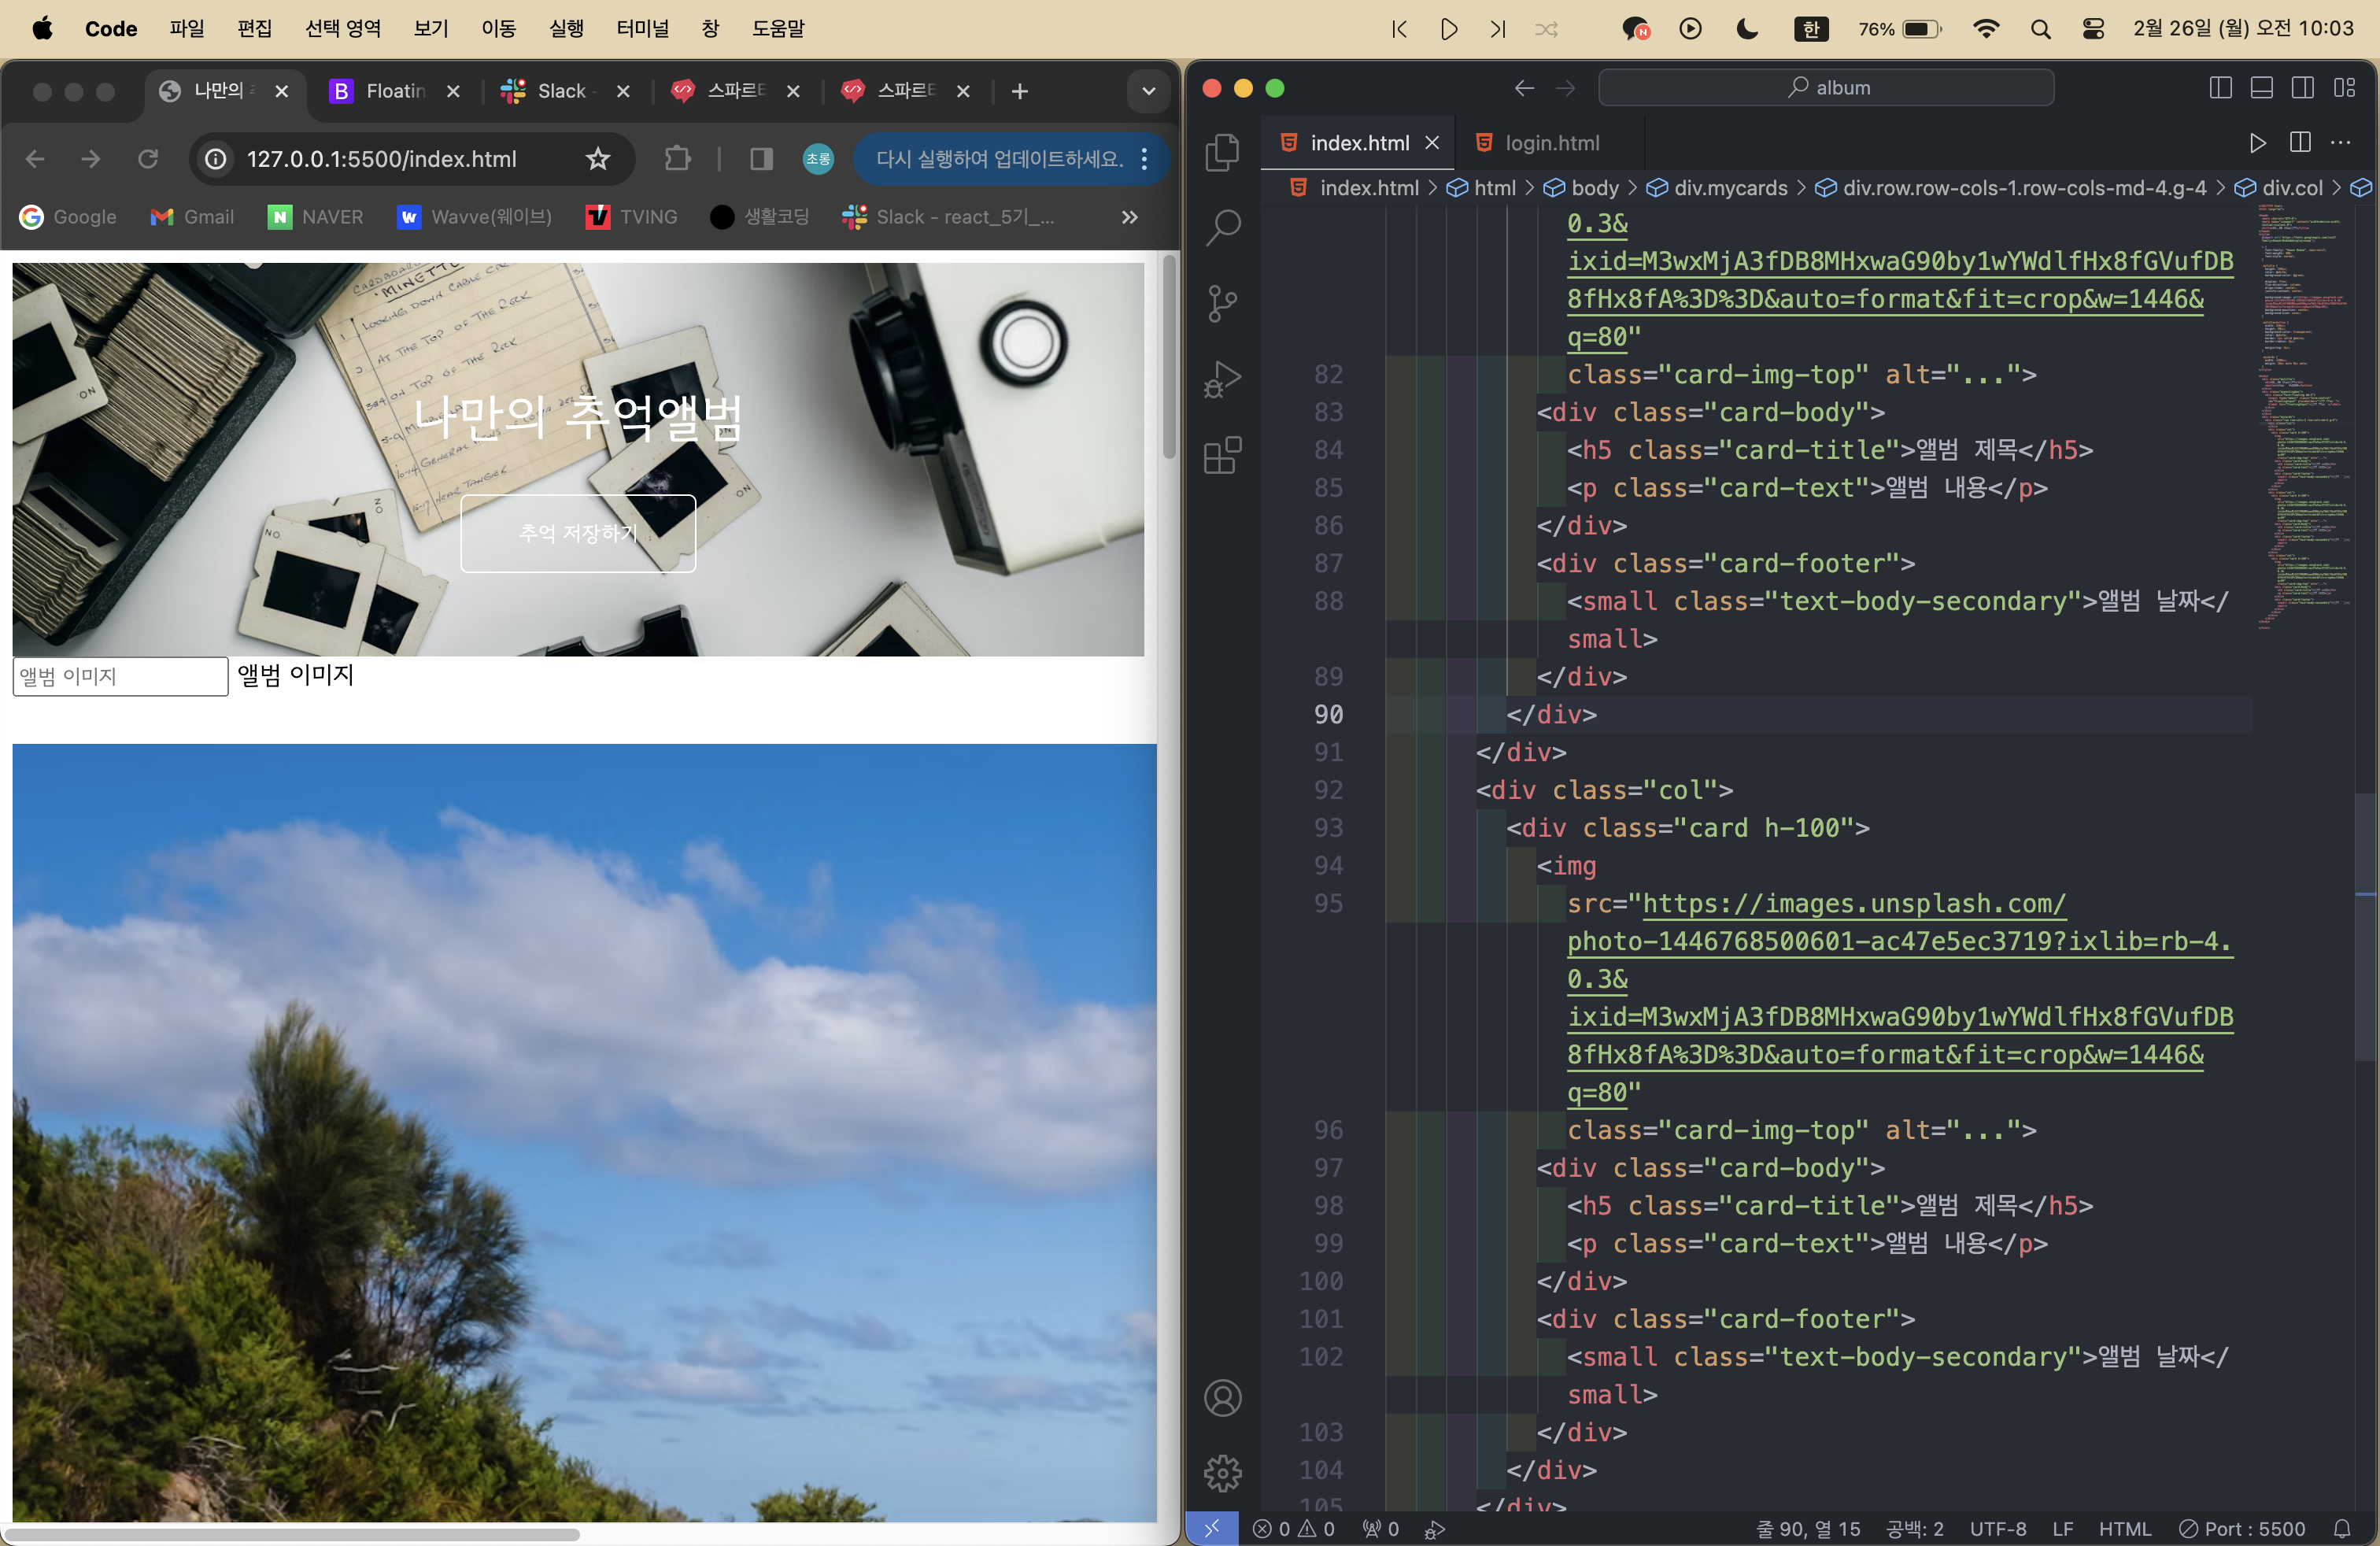Open the 파일 menu
This screenshot has height=1546, width=2380.
click(187, 29)
